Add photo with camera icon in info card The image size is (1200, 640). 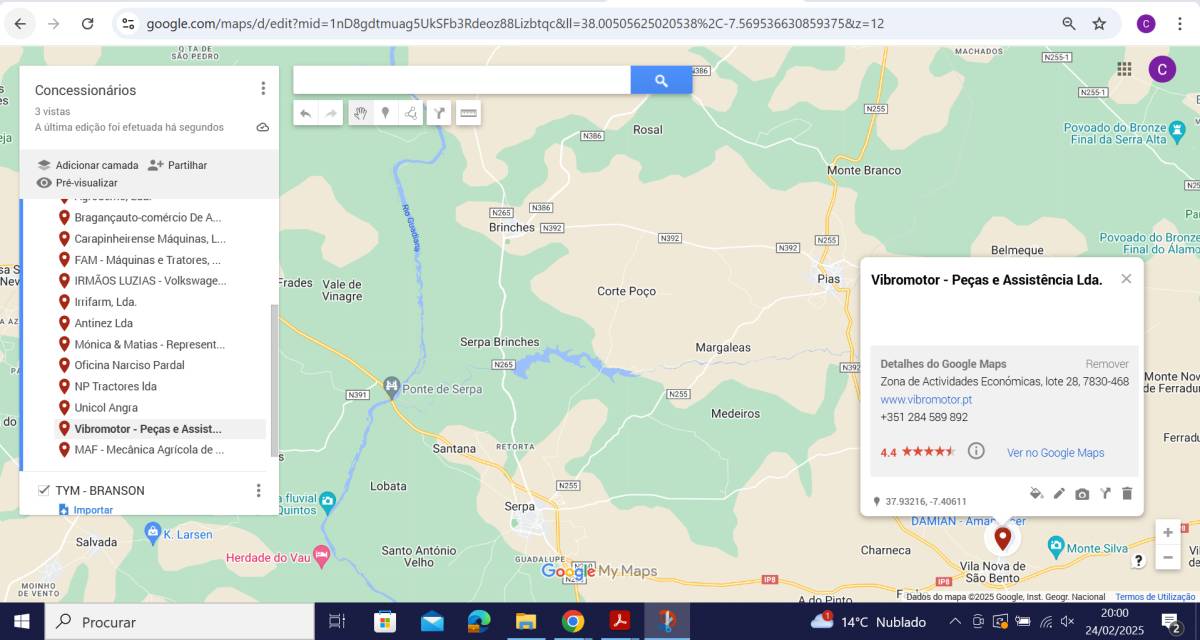point(1082,494)
